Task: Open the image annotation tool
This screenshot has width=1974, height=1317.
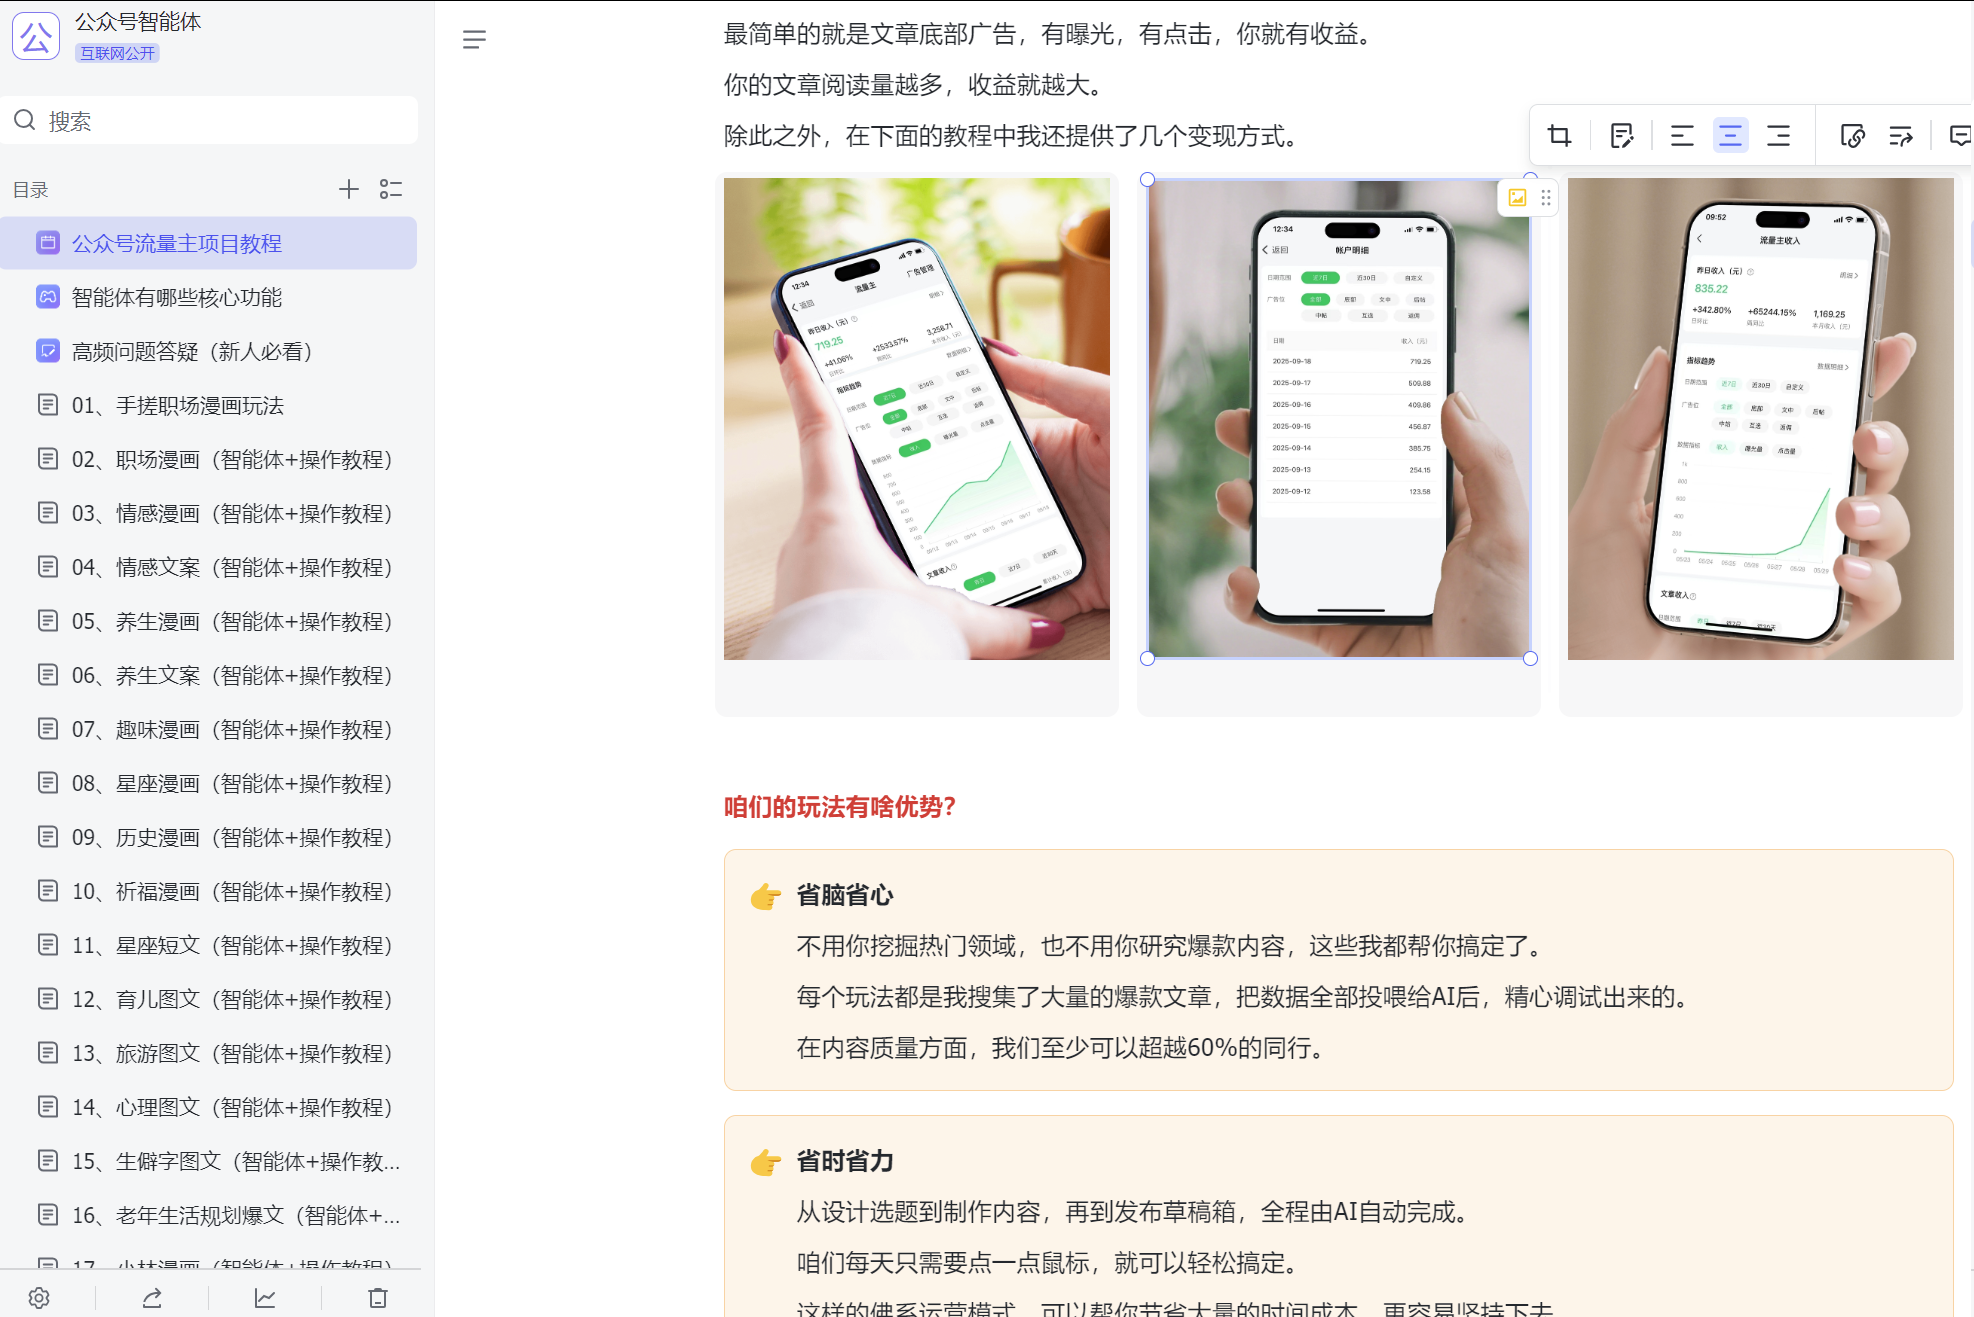Action: 1621,135
